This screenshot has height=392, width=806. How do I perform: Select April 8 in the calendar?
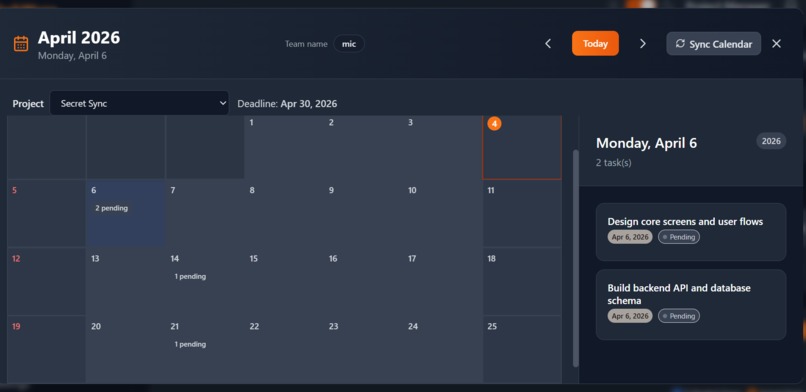coord(284,213)
